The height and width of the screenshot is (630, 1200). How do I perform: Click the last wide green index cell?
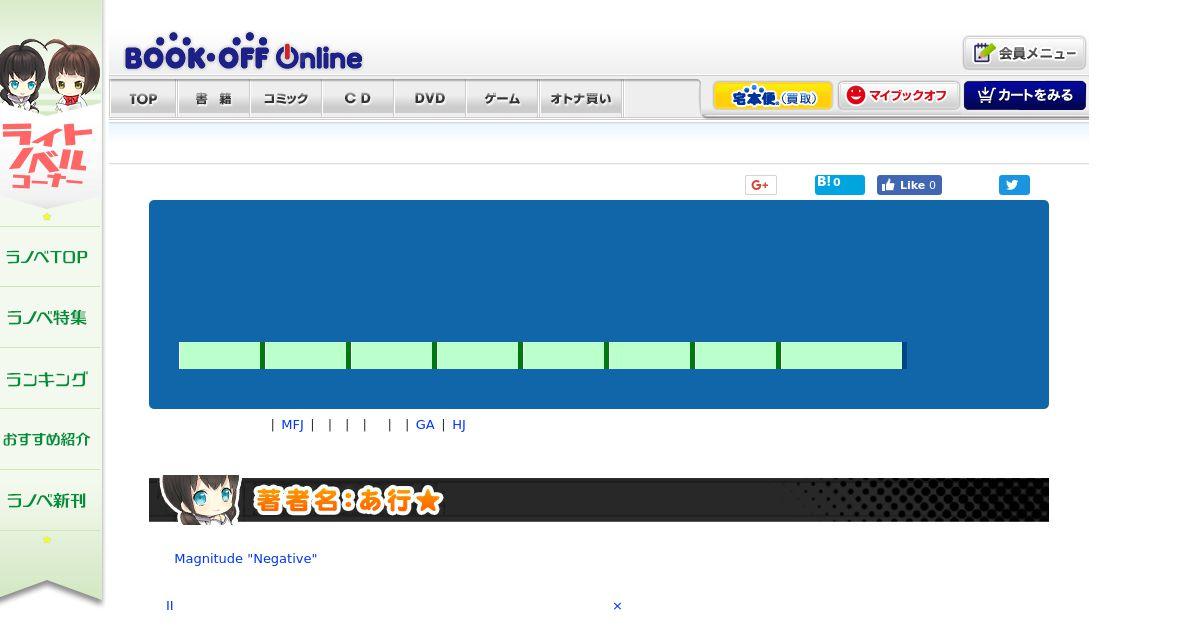click(x=841, y=355)
